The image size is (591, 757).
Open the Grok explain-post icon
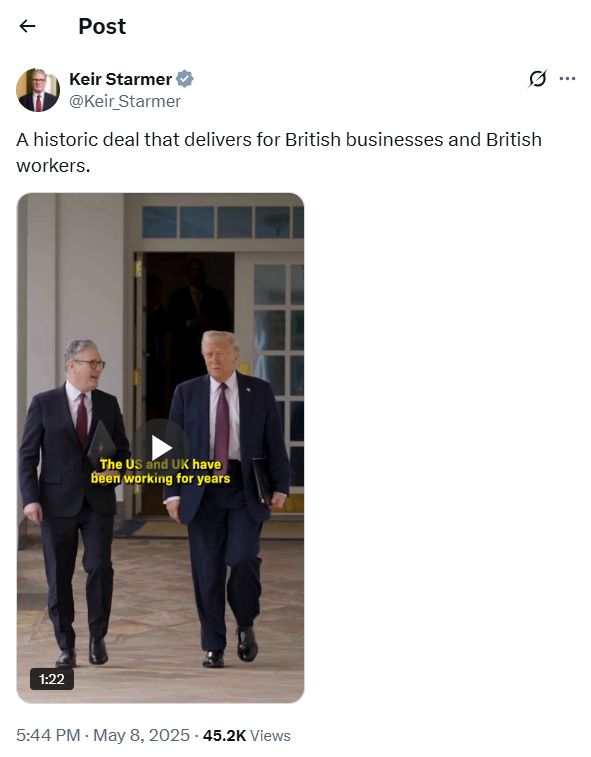pos(537,79)
